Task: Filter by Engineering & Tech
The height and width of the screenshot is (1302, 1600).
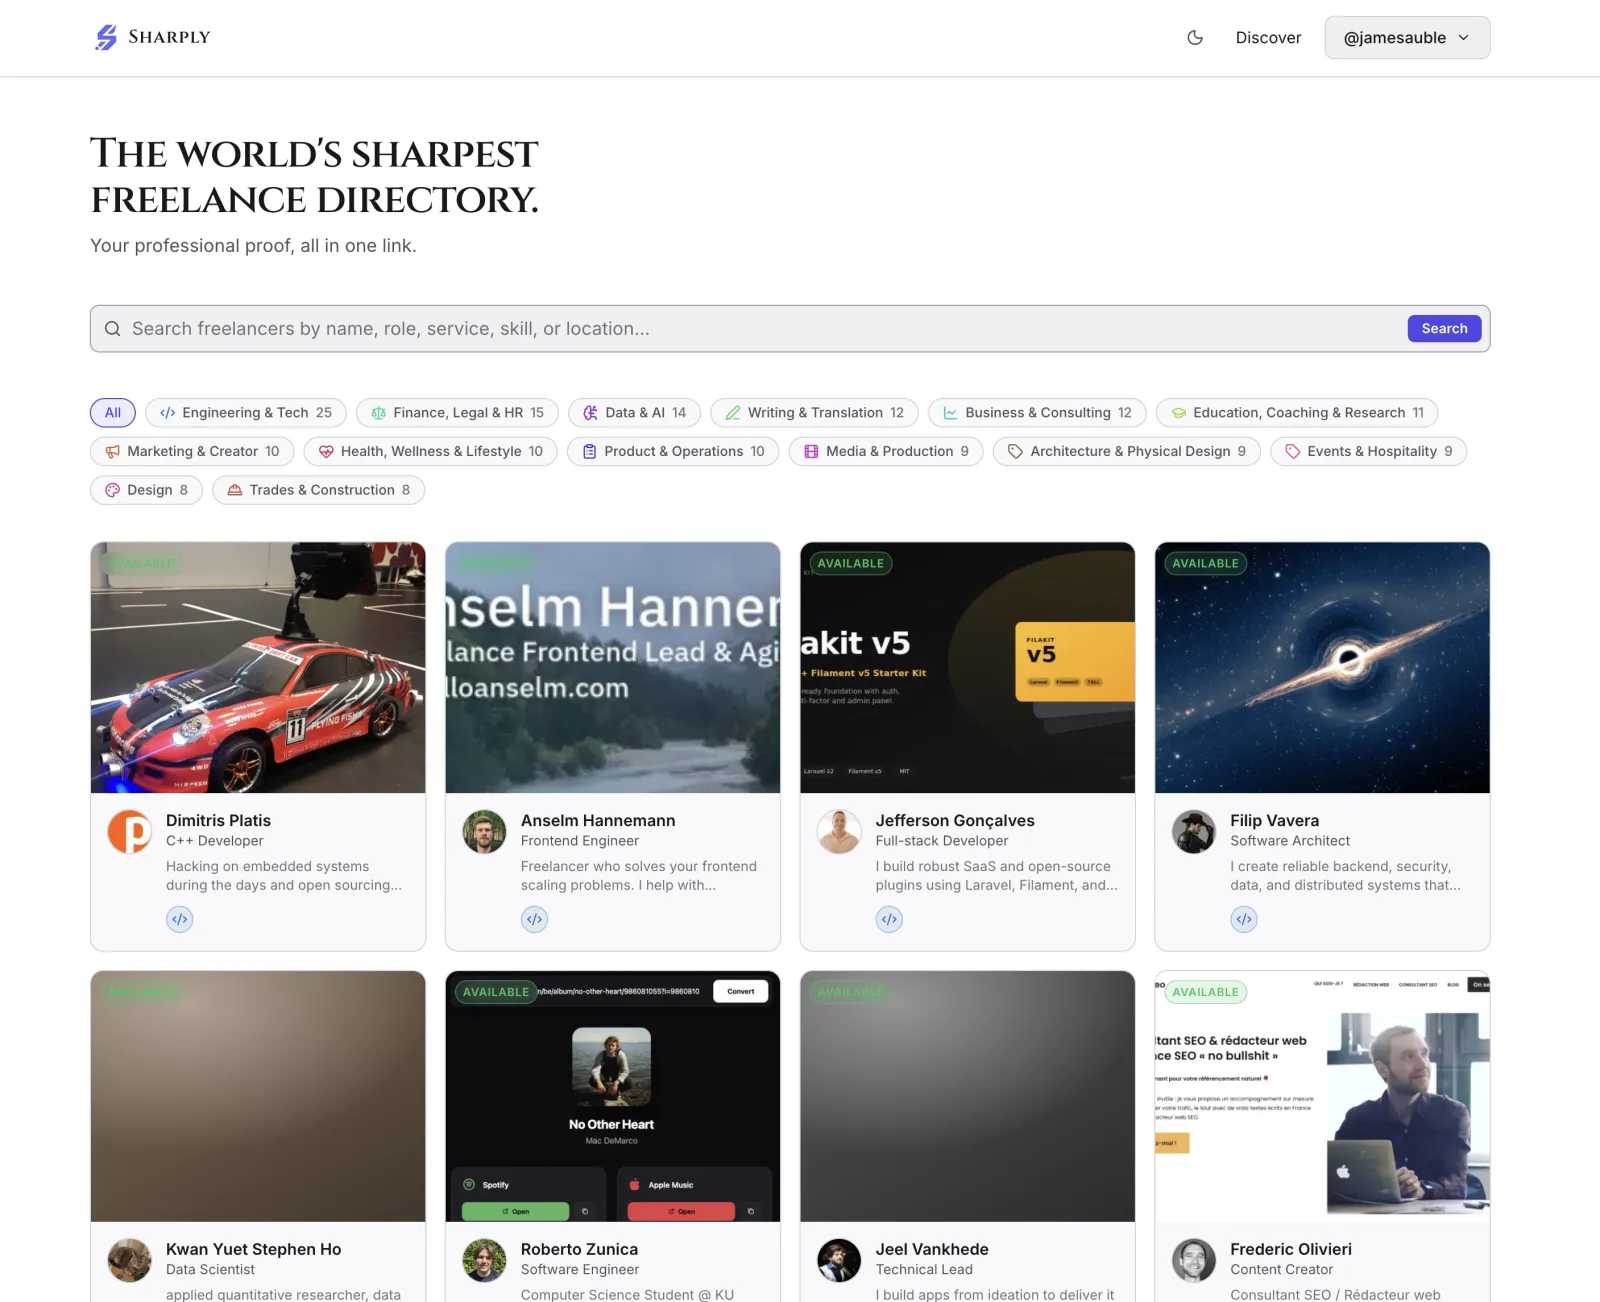Action: (246, 413)
